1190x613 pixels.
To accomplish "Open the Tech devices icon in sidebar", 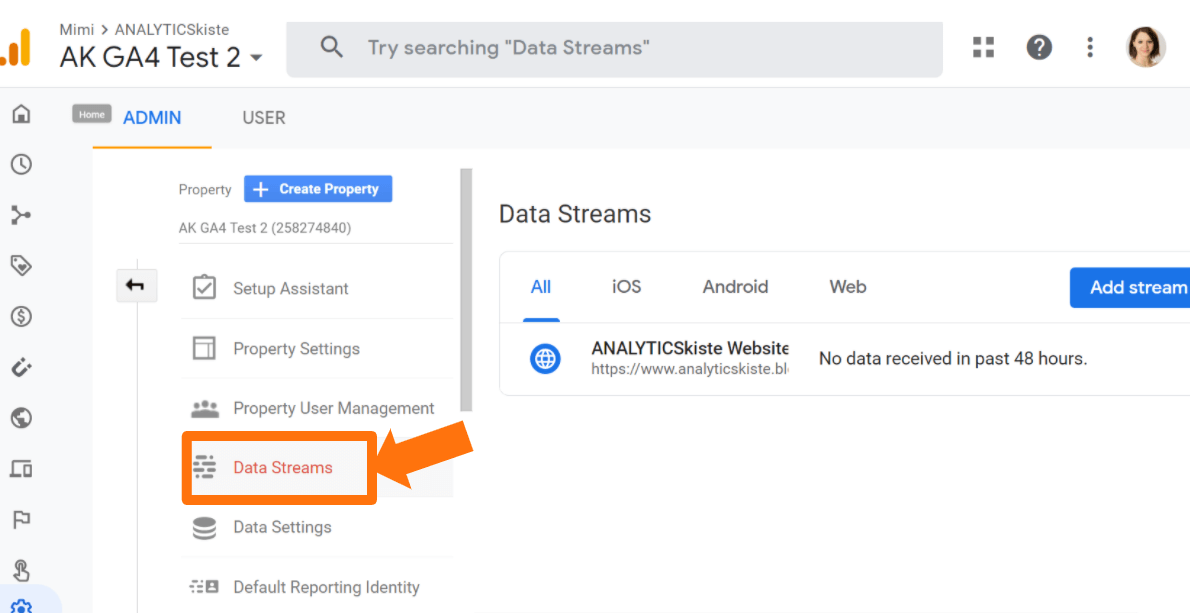I will [21, 468].
